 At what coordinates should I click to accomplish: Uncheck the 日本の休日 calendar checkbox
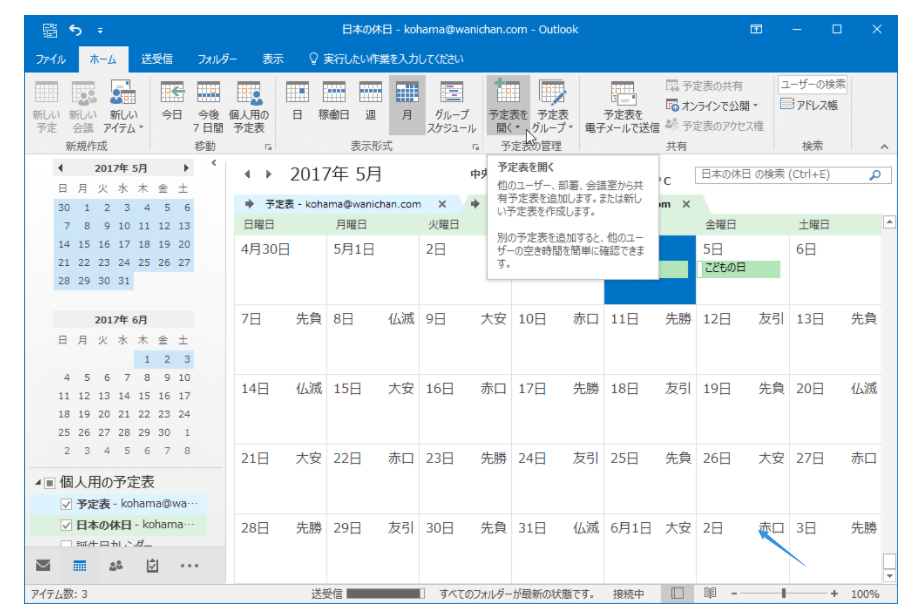(66, 525)
